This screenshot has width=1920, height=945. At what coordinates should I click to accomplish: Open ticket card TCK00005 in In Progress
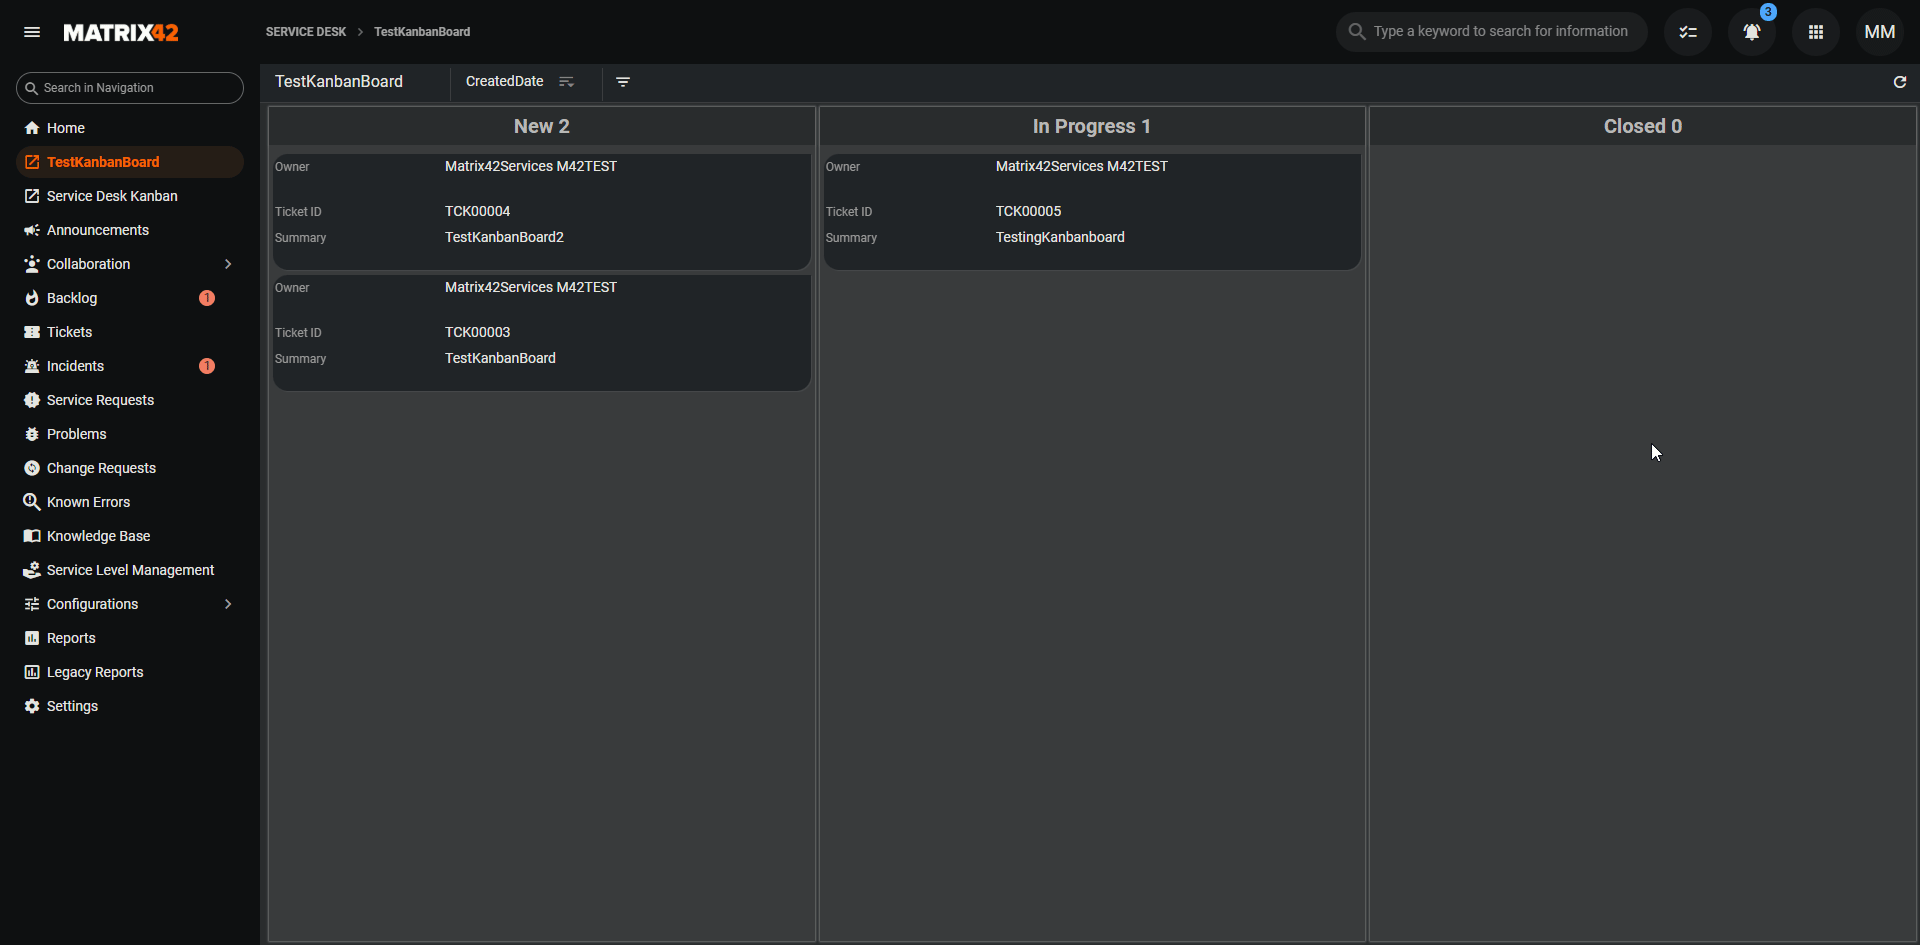pyautogui.click(x=1091, y=211)
